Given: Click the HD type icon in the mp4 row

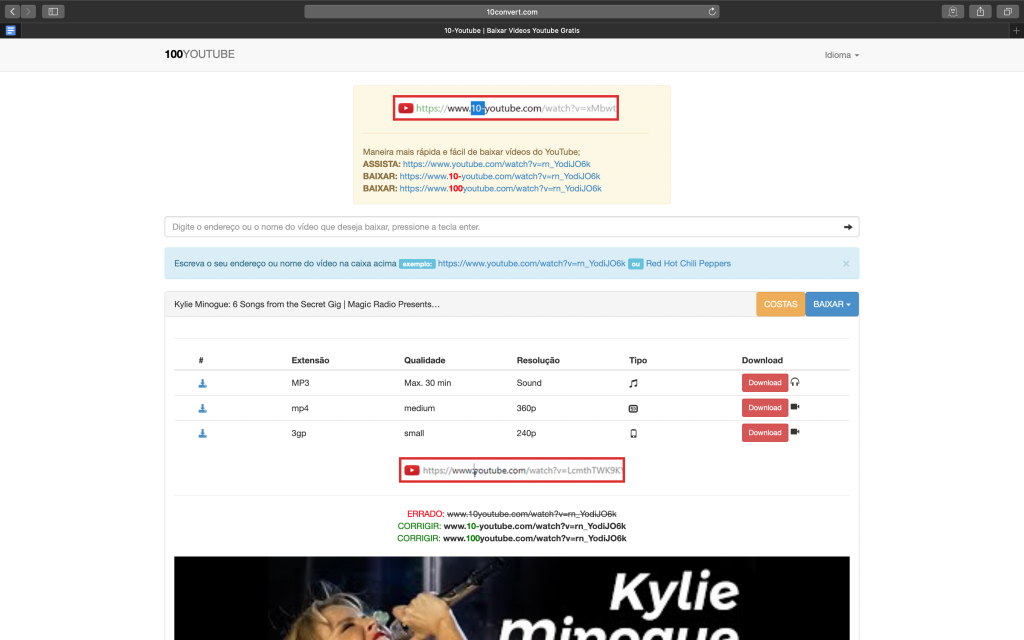Looking at the screenshot, I should point(633,409).
